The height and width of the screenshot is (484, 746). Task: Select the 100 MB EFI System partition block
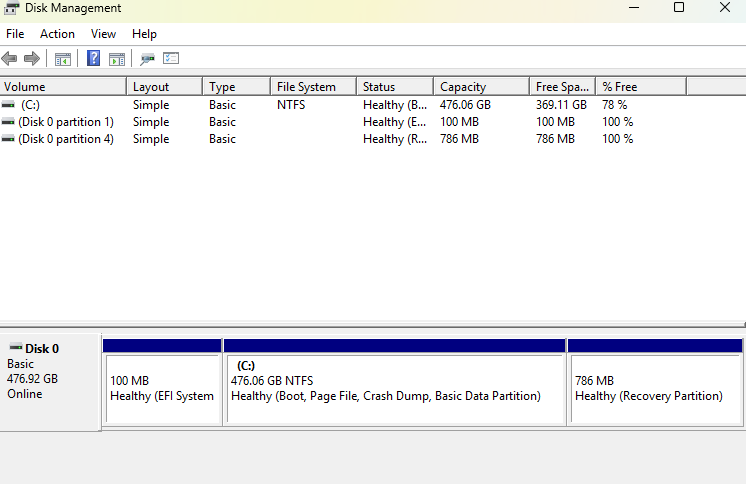162,388
